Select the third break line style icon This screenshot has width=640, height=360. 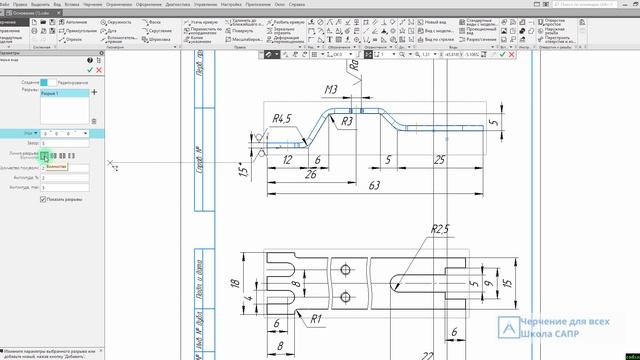(x=62, y=156)
